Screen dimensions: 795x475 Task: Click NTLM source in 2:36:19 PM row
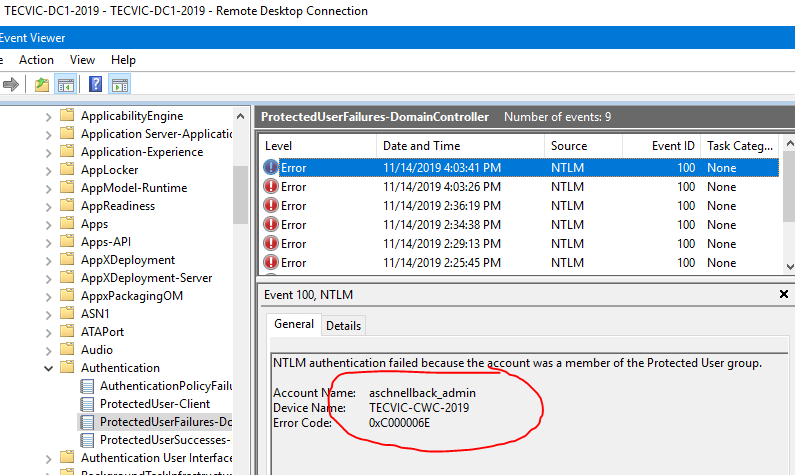(567, 206)
